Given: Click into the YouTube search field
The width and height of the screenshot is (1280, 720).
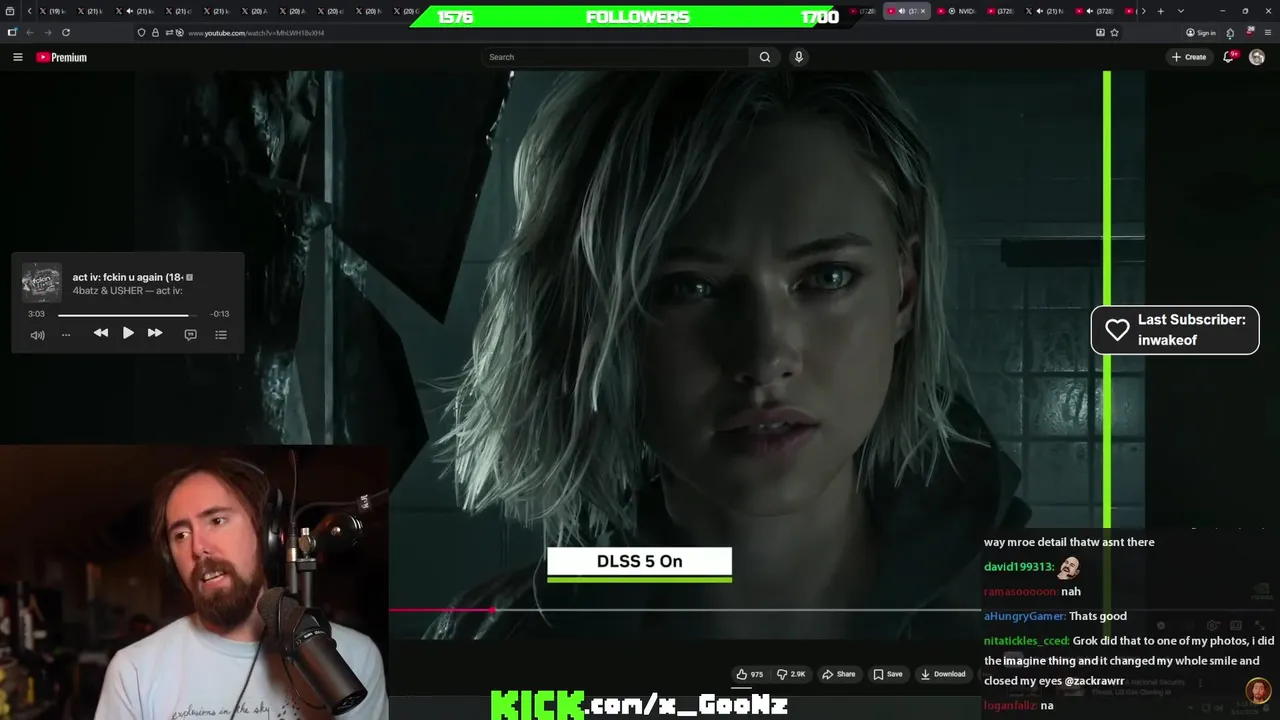Looking at the screenshot, I should [x=615, y=57].
